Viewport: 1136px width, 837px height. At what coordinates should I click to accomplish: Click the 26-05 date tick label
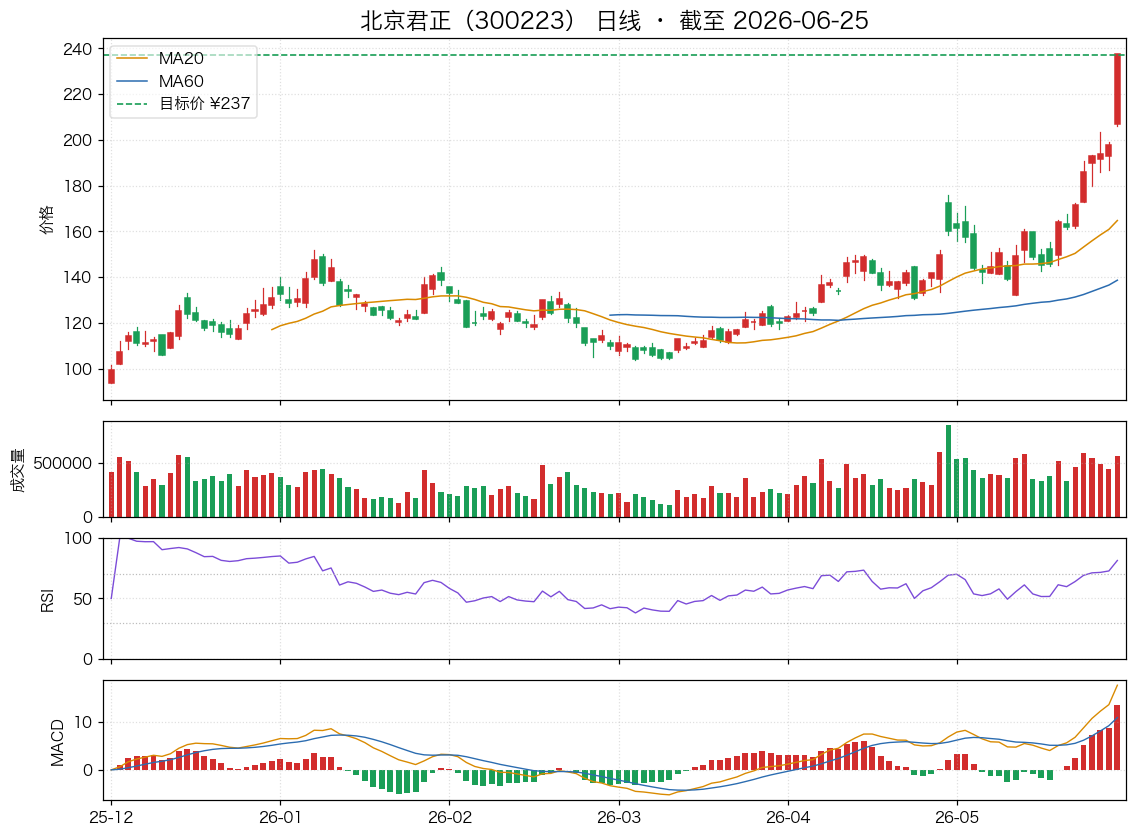coord(957,817)
